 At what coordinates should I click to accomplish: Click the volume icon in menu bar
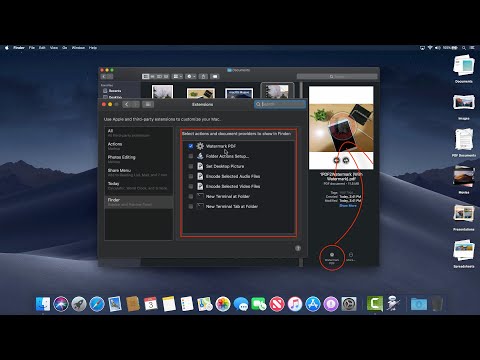[x=438, y=48]
